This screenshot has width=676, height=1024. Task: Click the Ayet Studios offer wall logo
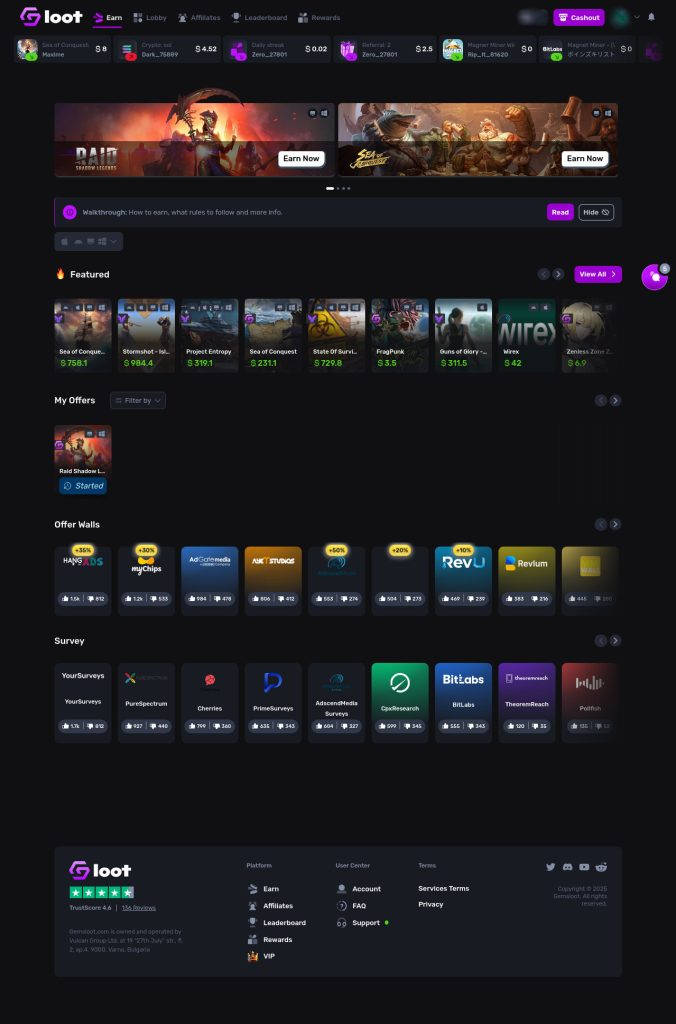point(273,561)
